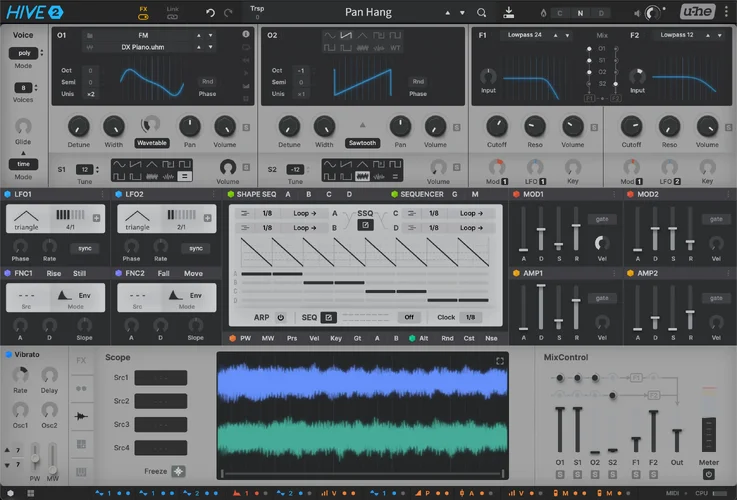Open the preset search magnifier
This screenshot has width=737, height=500.
[481, 12]
